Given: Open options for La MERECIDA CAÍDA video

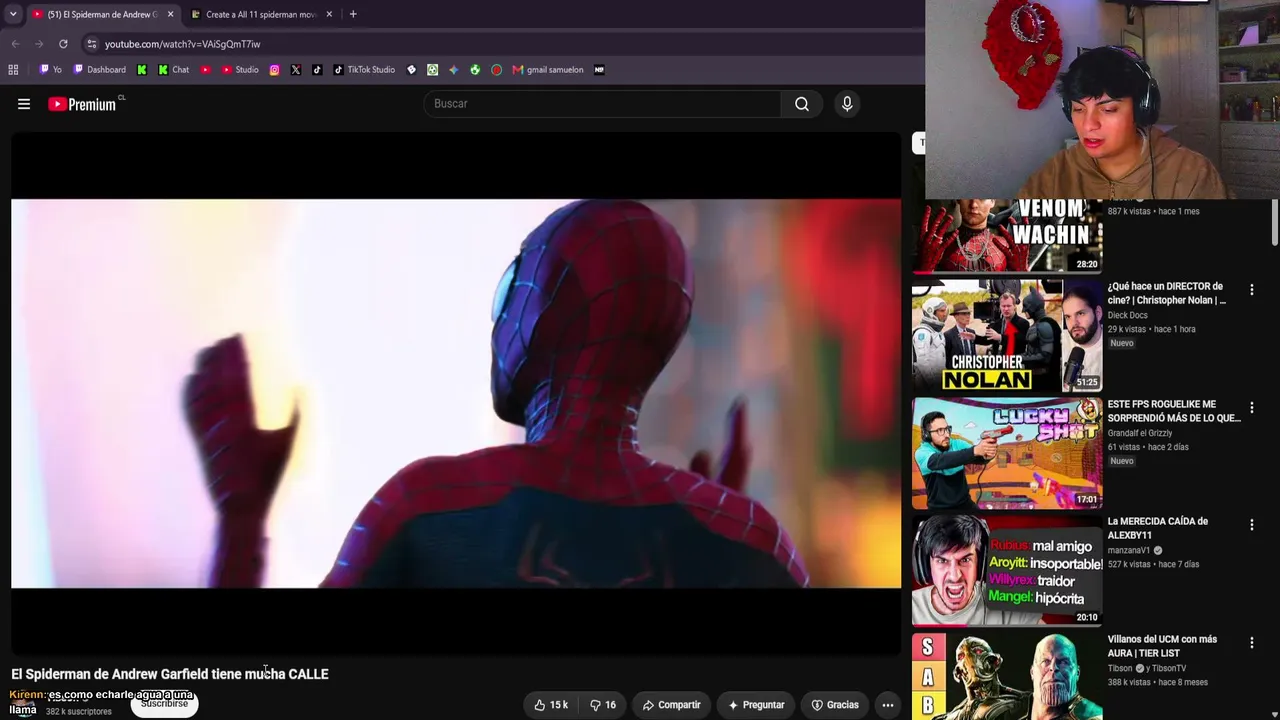Looking at the screenshot, I should click(1251, 525).
